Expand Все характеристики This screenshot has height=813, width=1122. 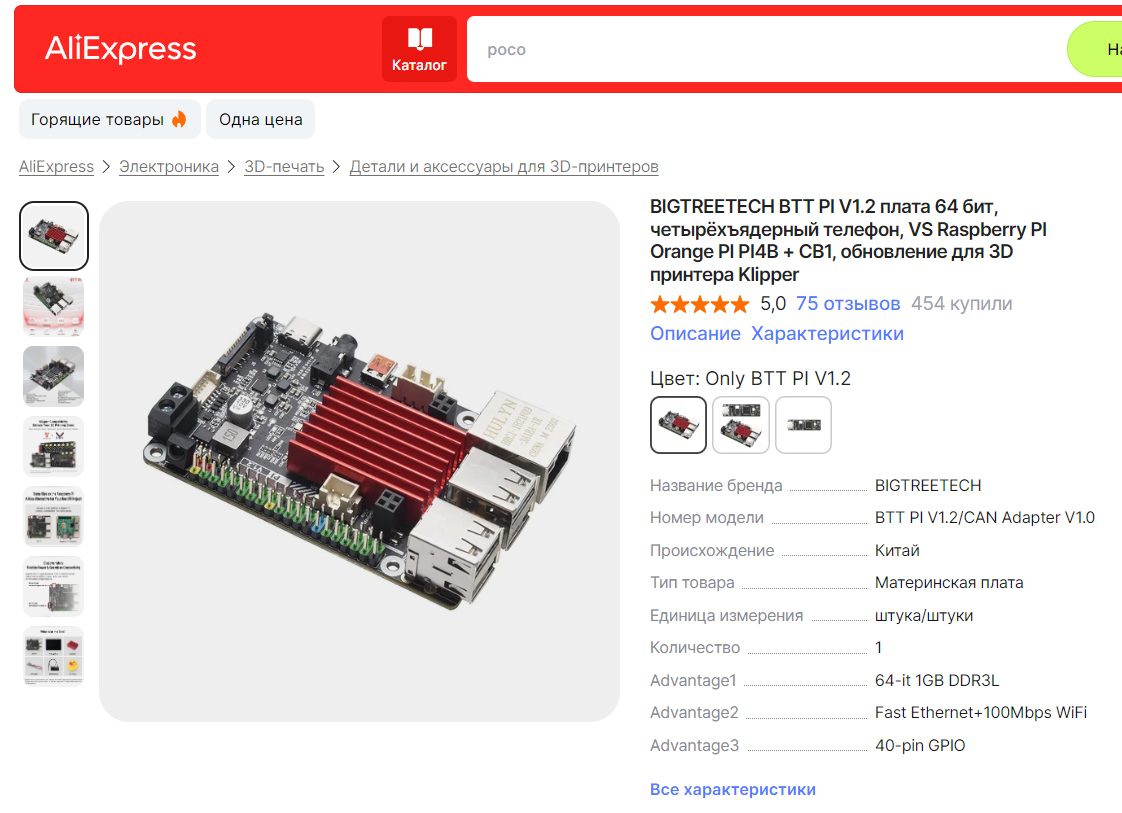click(733, 789)
